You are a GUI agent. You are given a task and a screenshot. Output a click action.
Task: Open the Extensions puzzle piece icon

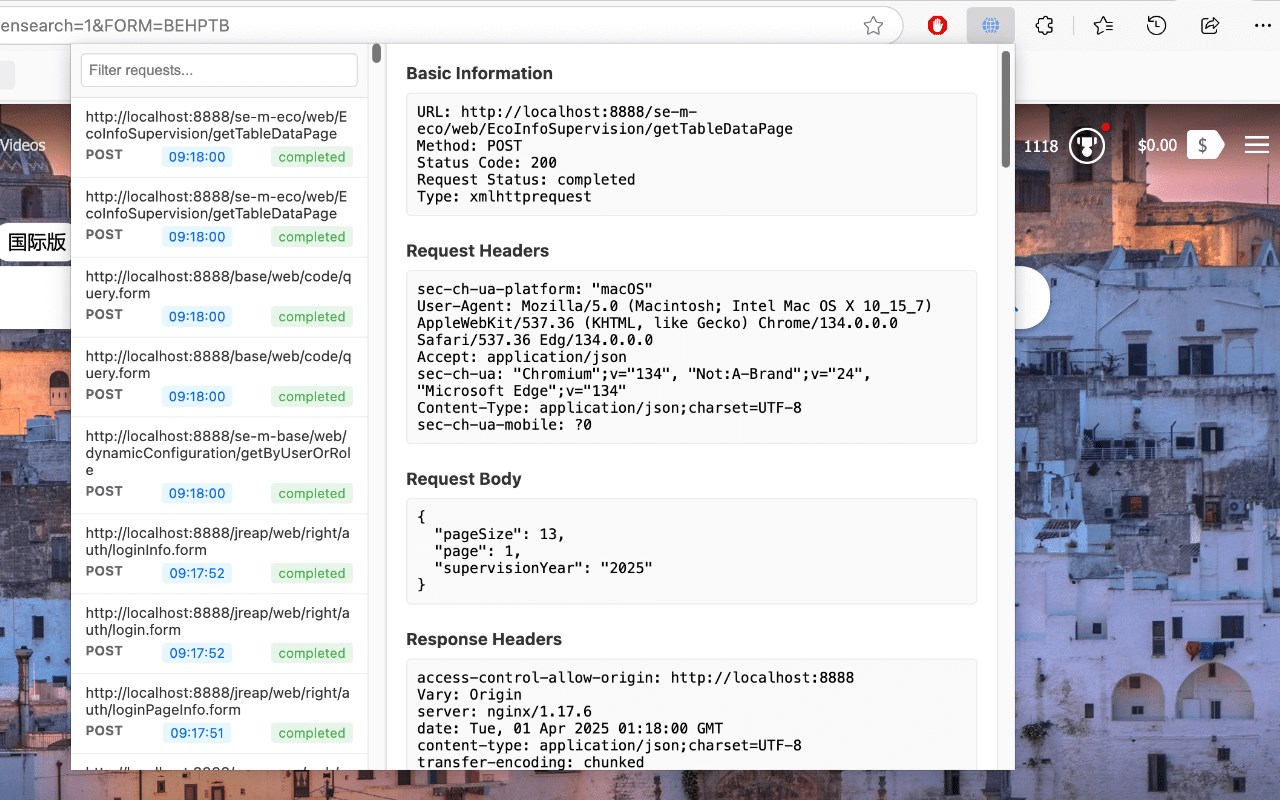(1044, 26)
